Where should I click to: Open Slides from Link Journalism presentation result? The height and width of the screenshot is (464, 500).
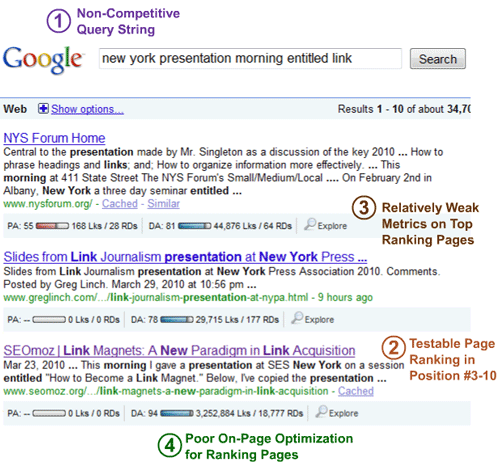point(185,257)
